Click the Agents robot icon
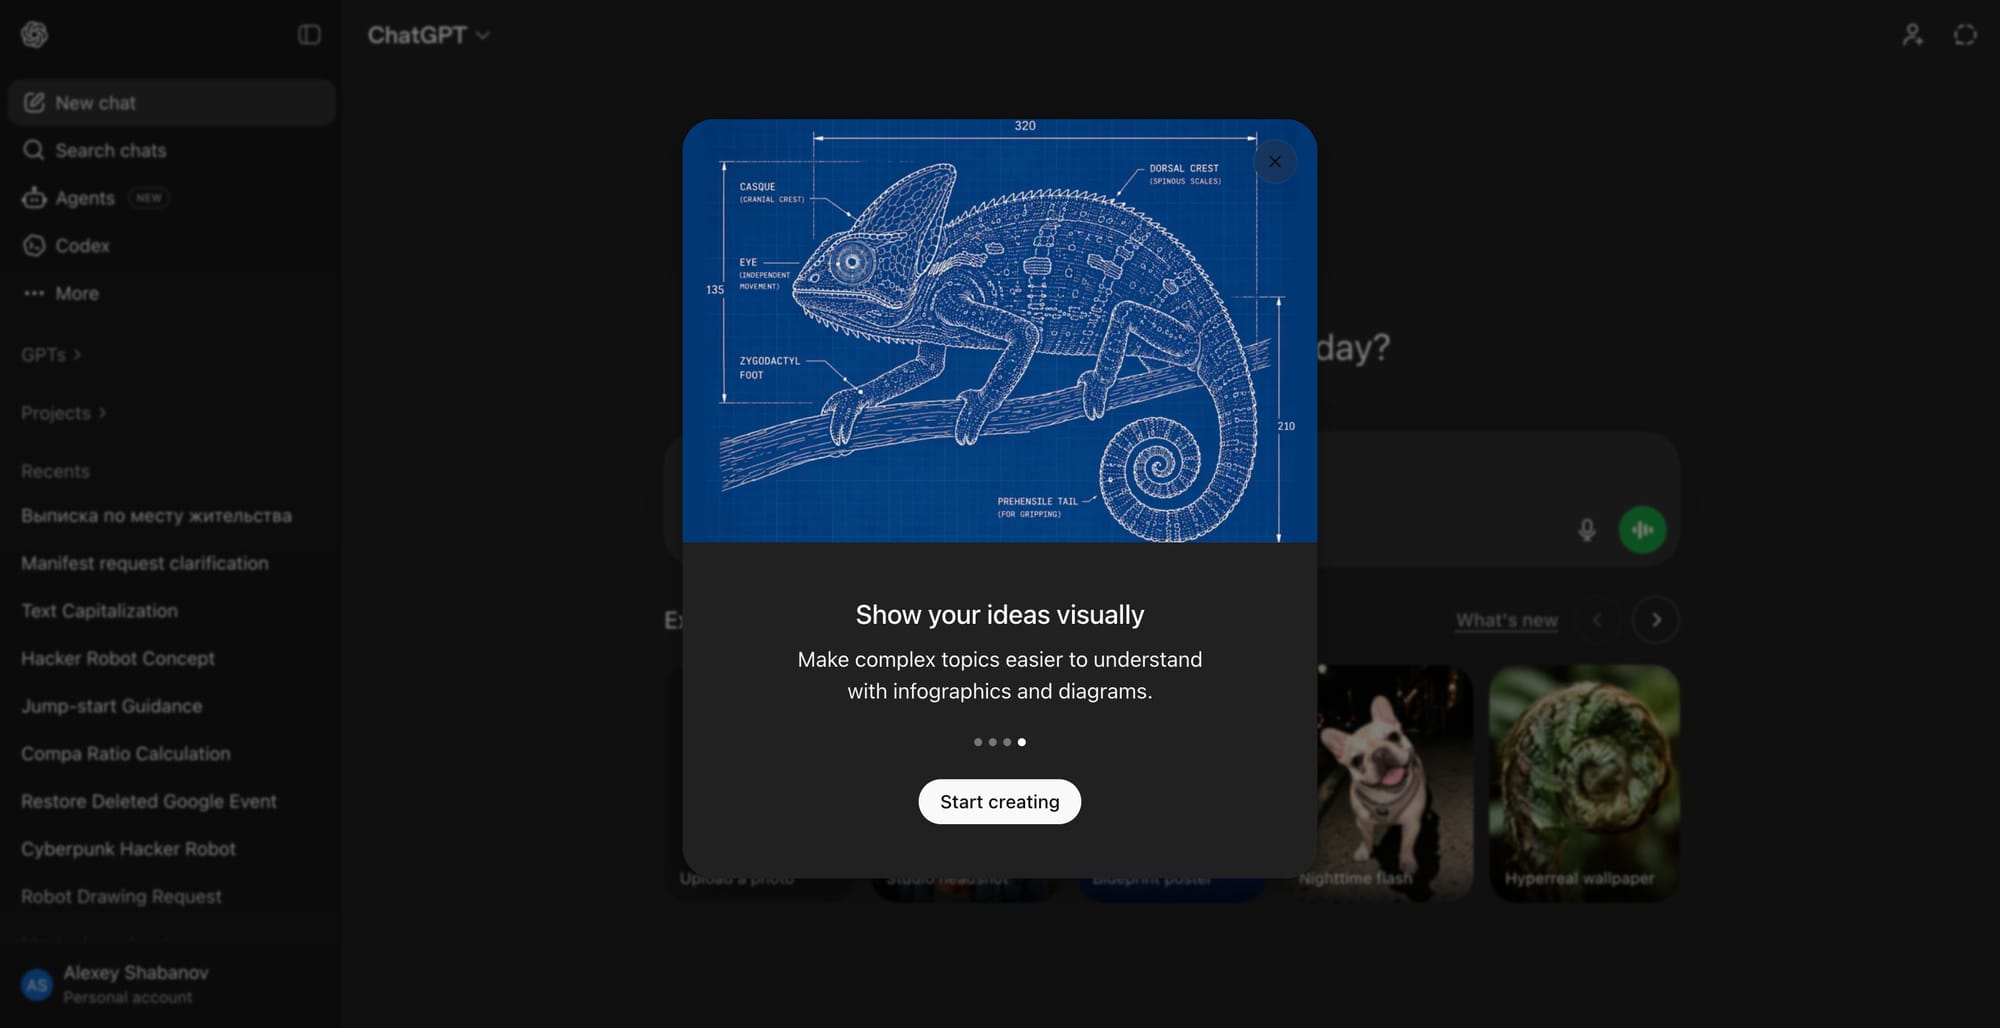2000x1028 pixels. (34, 198)
